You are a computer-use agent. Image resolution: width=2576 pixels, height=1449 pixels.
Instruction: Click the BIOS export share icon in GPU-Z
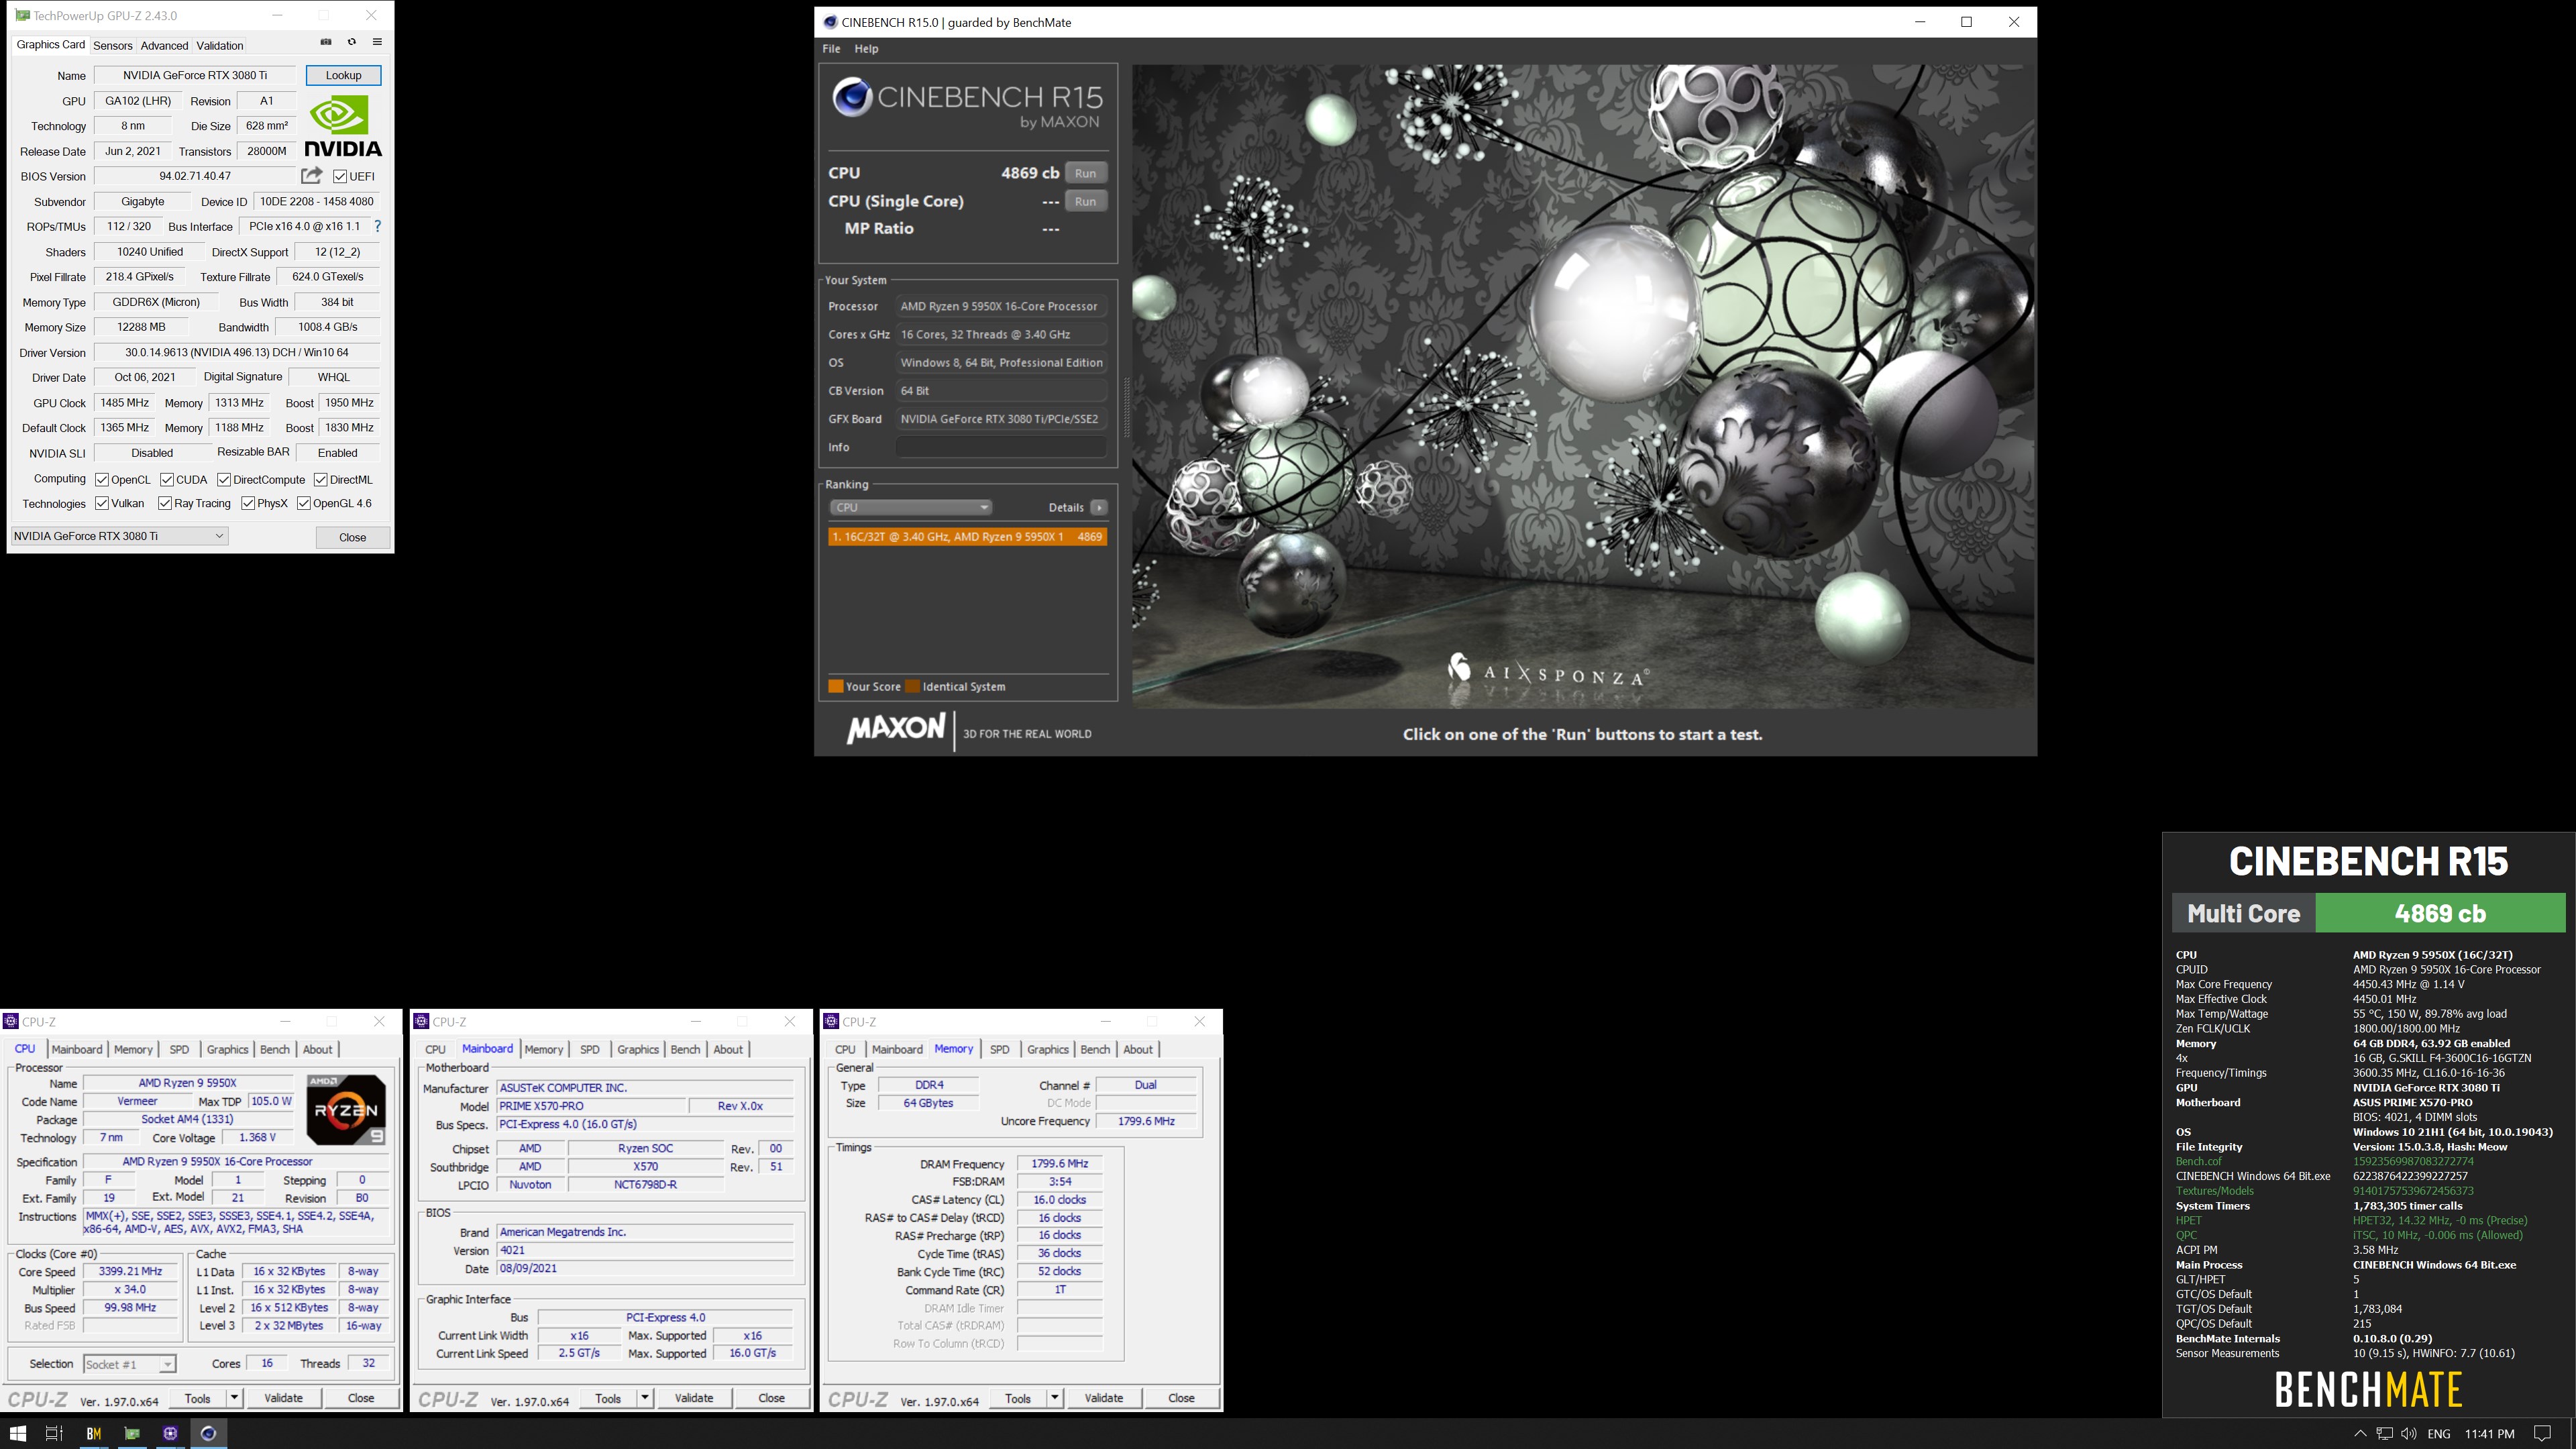[x=312, y=175]
